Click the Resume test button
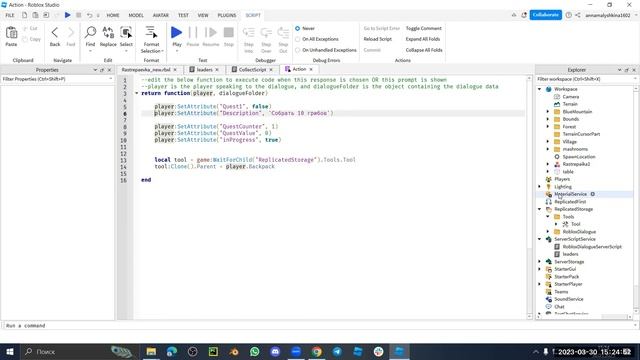The image size is (640, 360). click(x=211, y=33)
